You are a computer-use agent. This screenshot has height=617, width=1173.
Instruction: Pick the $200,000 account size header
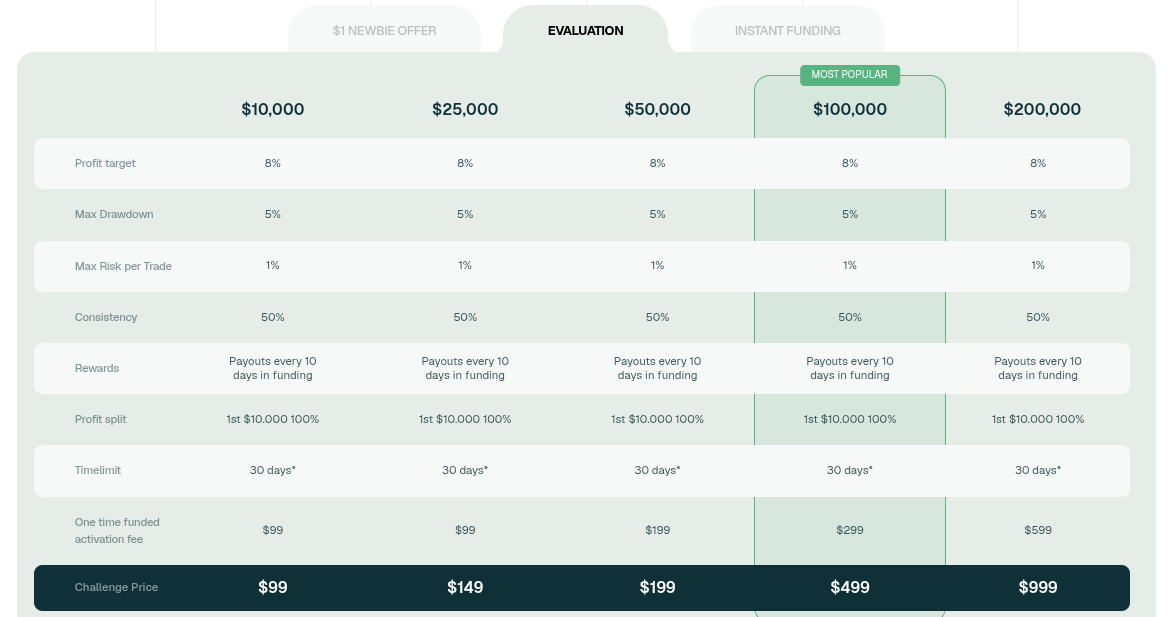[x=1042, y=109]
